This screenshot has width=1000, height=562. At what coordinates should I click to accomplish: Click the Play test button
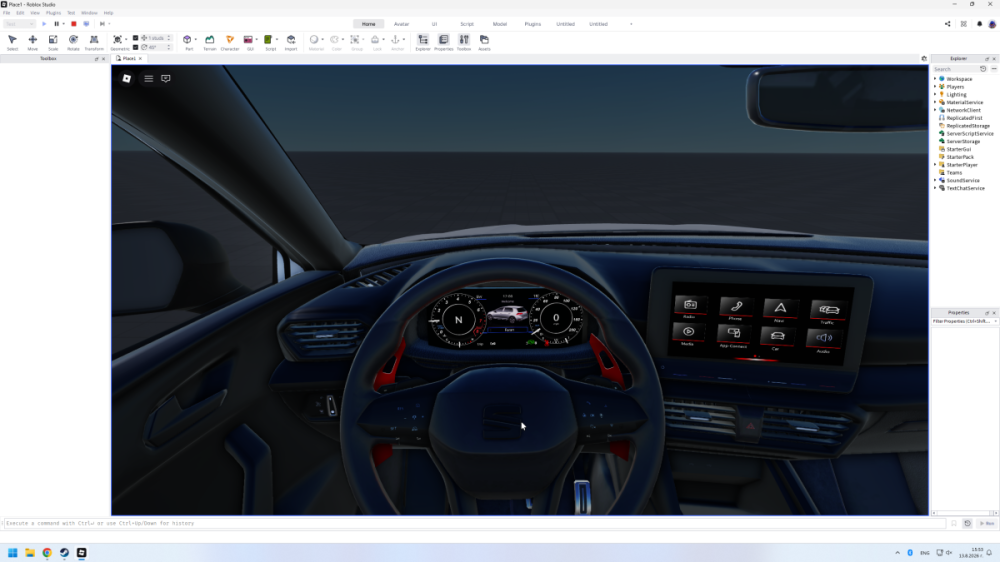pos(44,24)
